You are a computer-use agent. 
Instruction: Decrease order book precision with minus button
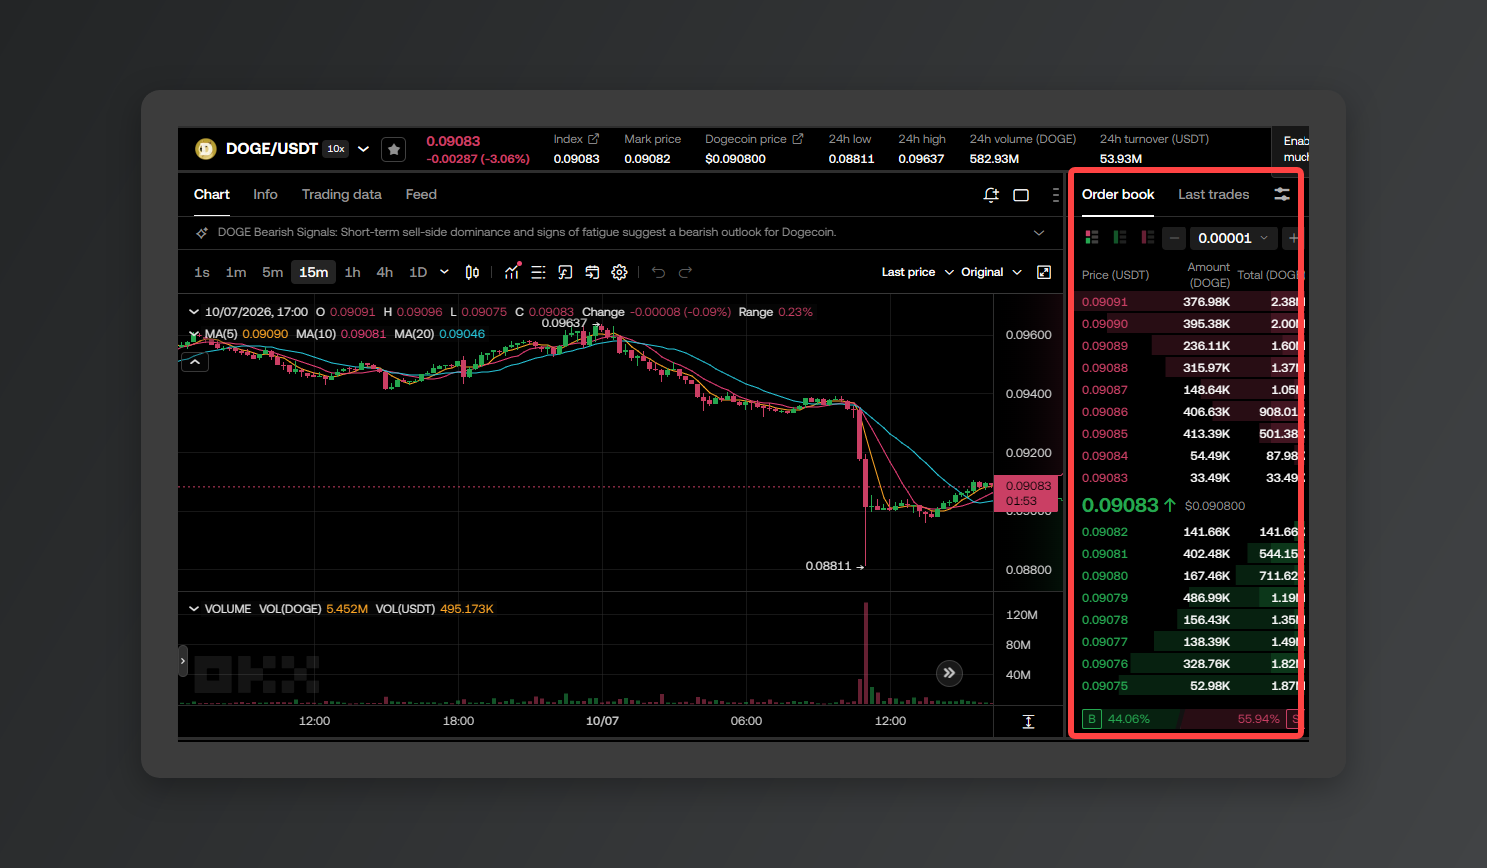click(x=1174, y=238)
